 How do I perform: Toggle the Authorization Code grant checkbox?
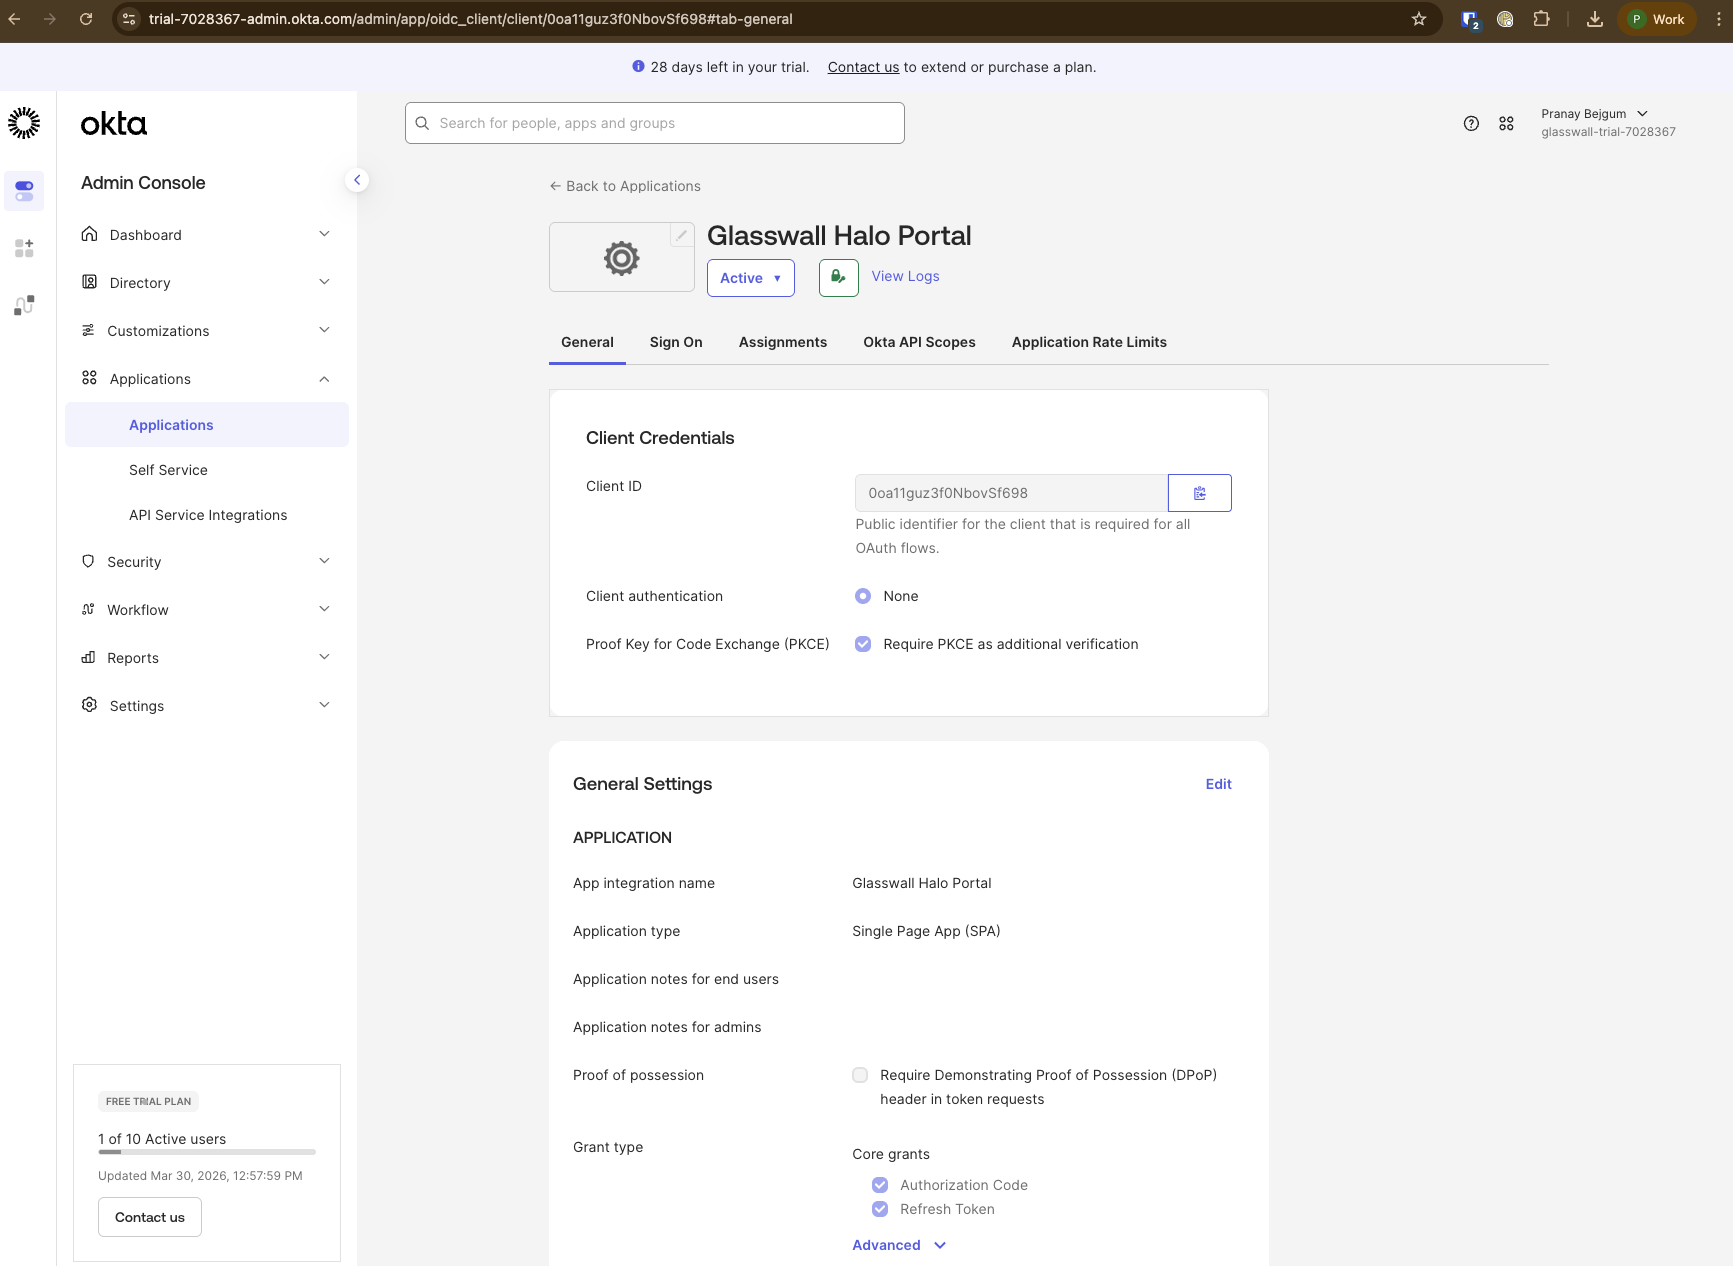click(x=880, y=1185)
